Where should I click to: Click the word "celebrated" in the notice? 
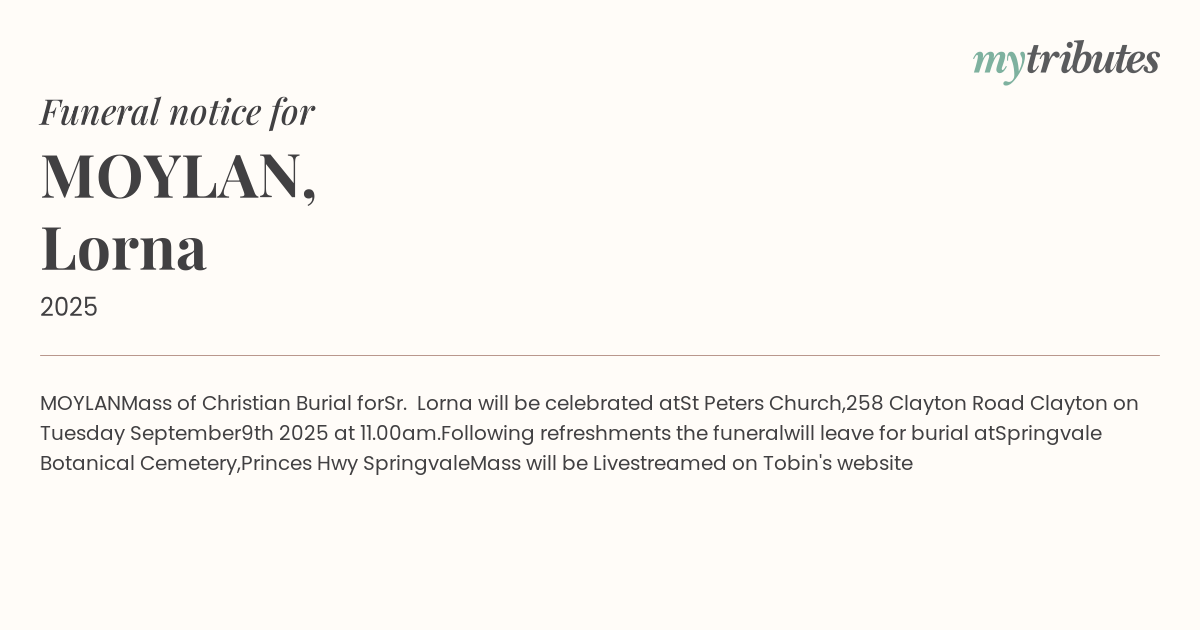click(598, 403)
